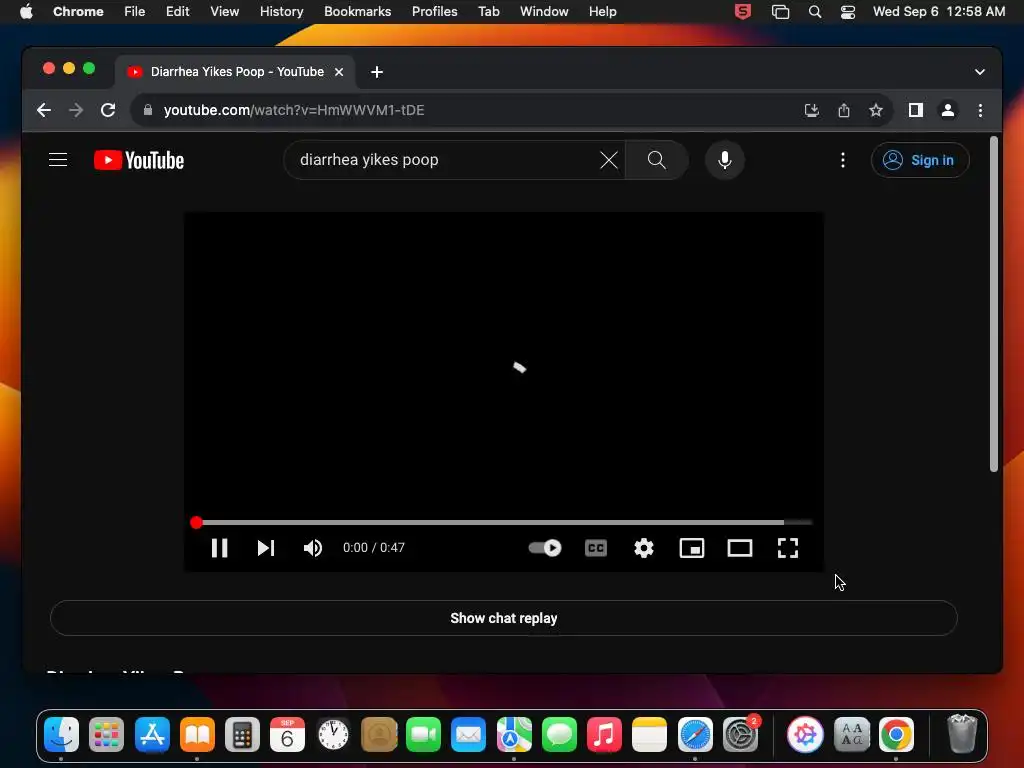This screenshot has height=768, width=1024.
Task: Open Chrome profile menu
Action: (x=948, y=110)
